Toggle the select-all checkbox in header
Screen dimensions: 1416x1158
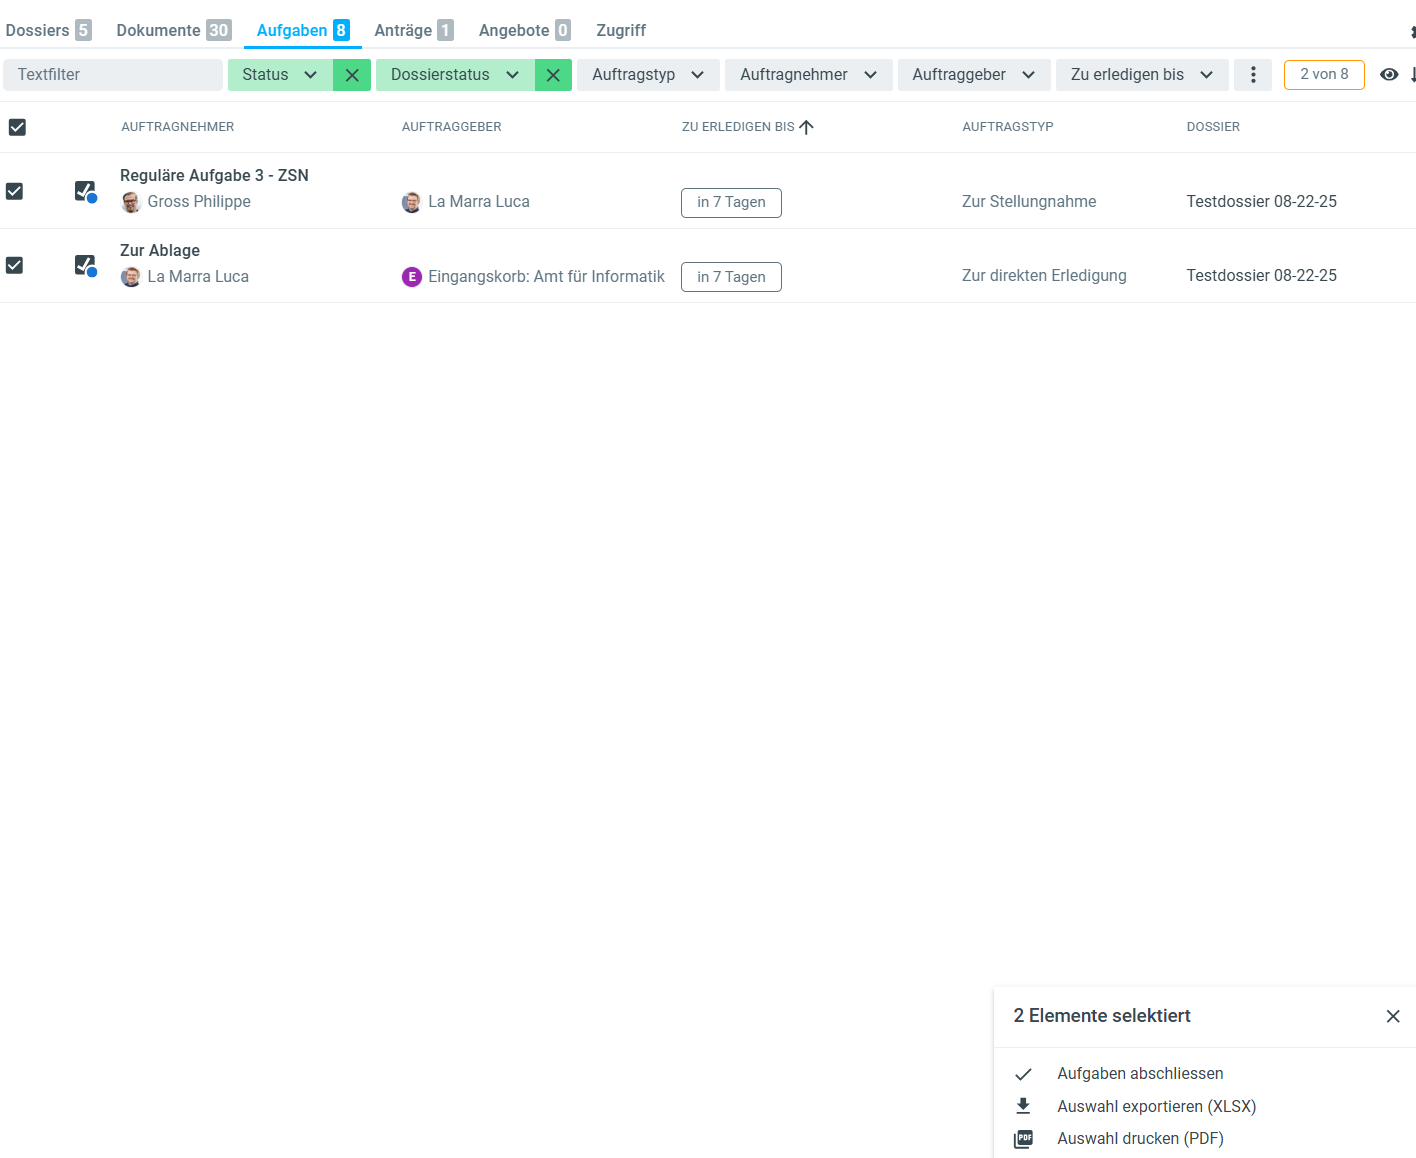click(17, 127)
